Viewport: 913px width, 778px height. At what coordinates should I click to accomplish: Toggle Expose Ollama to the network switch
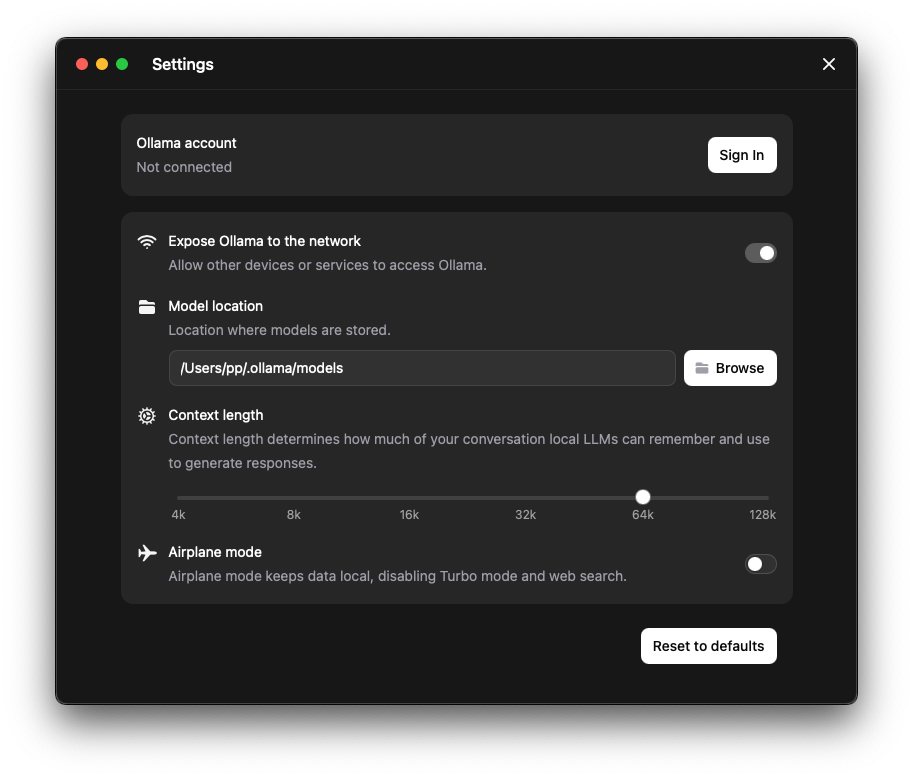coord(760,253)
